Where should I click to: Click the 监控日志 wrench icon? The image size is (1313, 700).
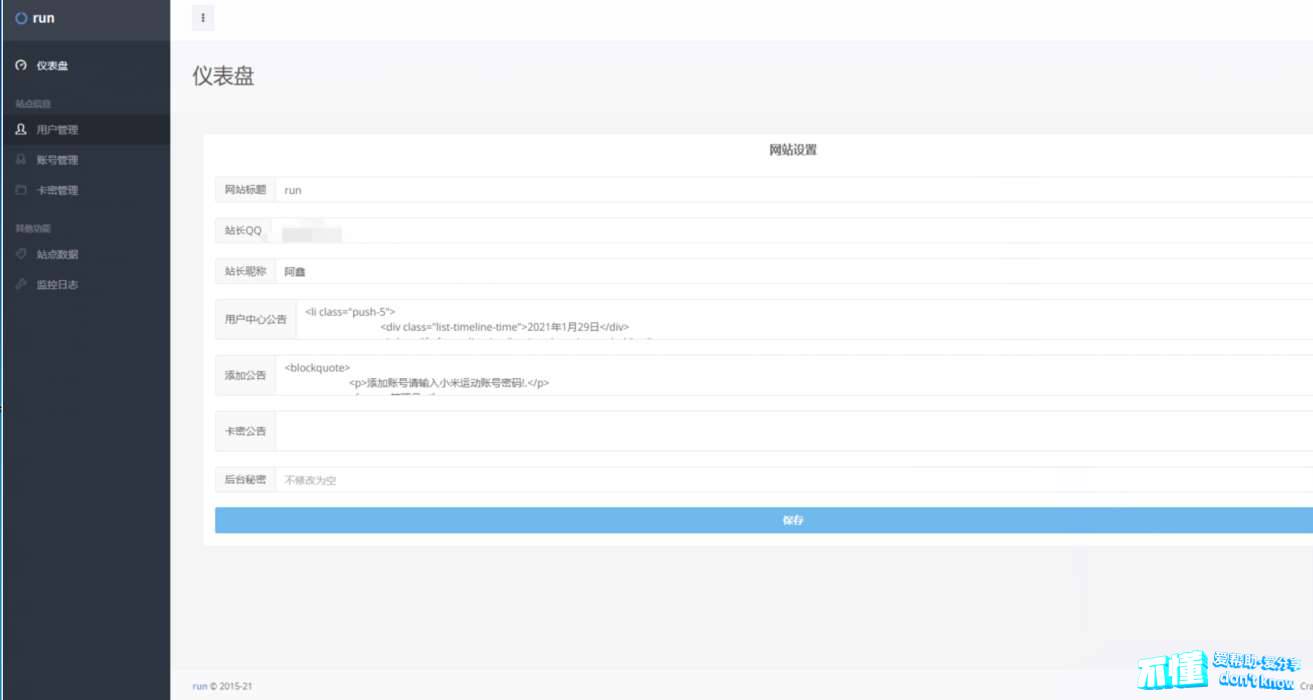(x=21, y=285)
